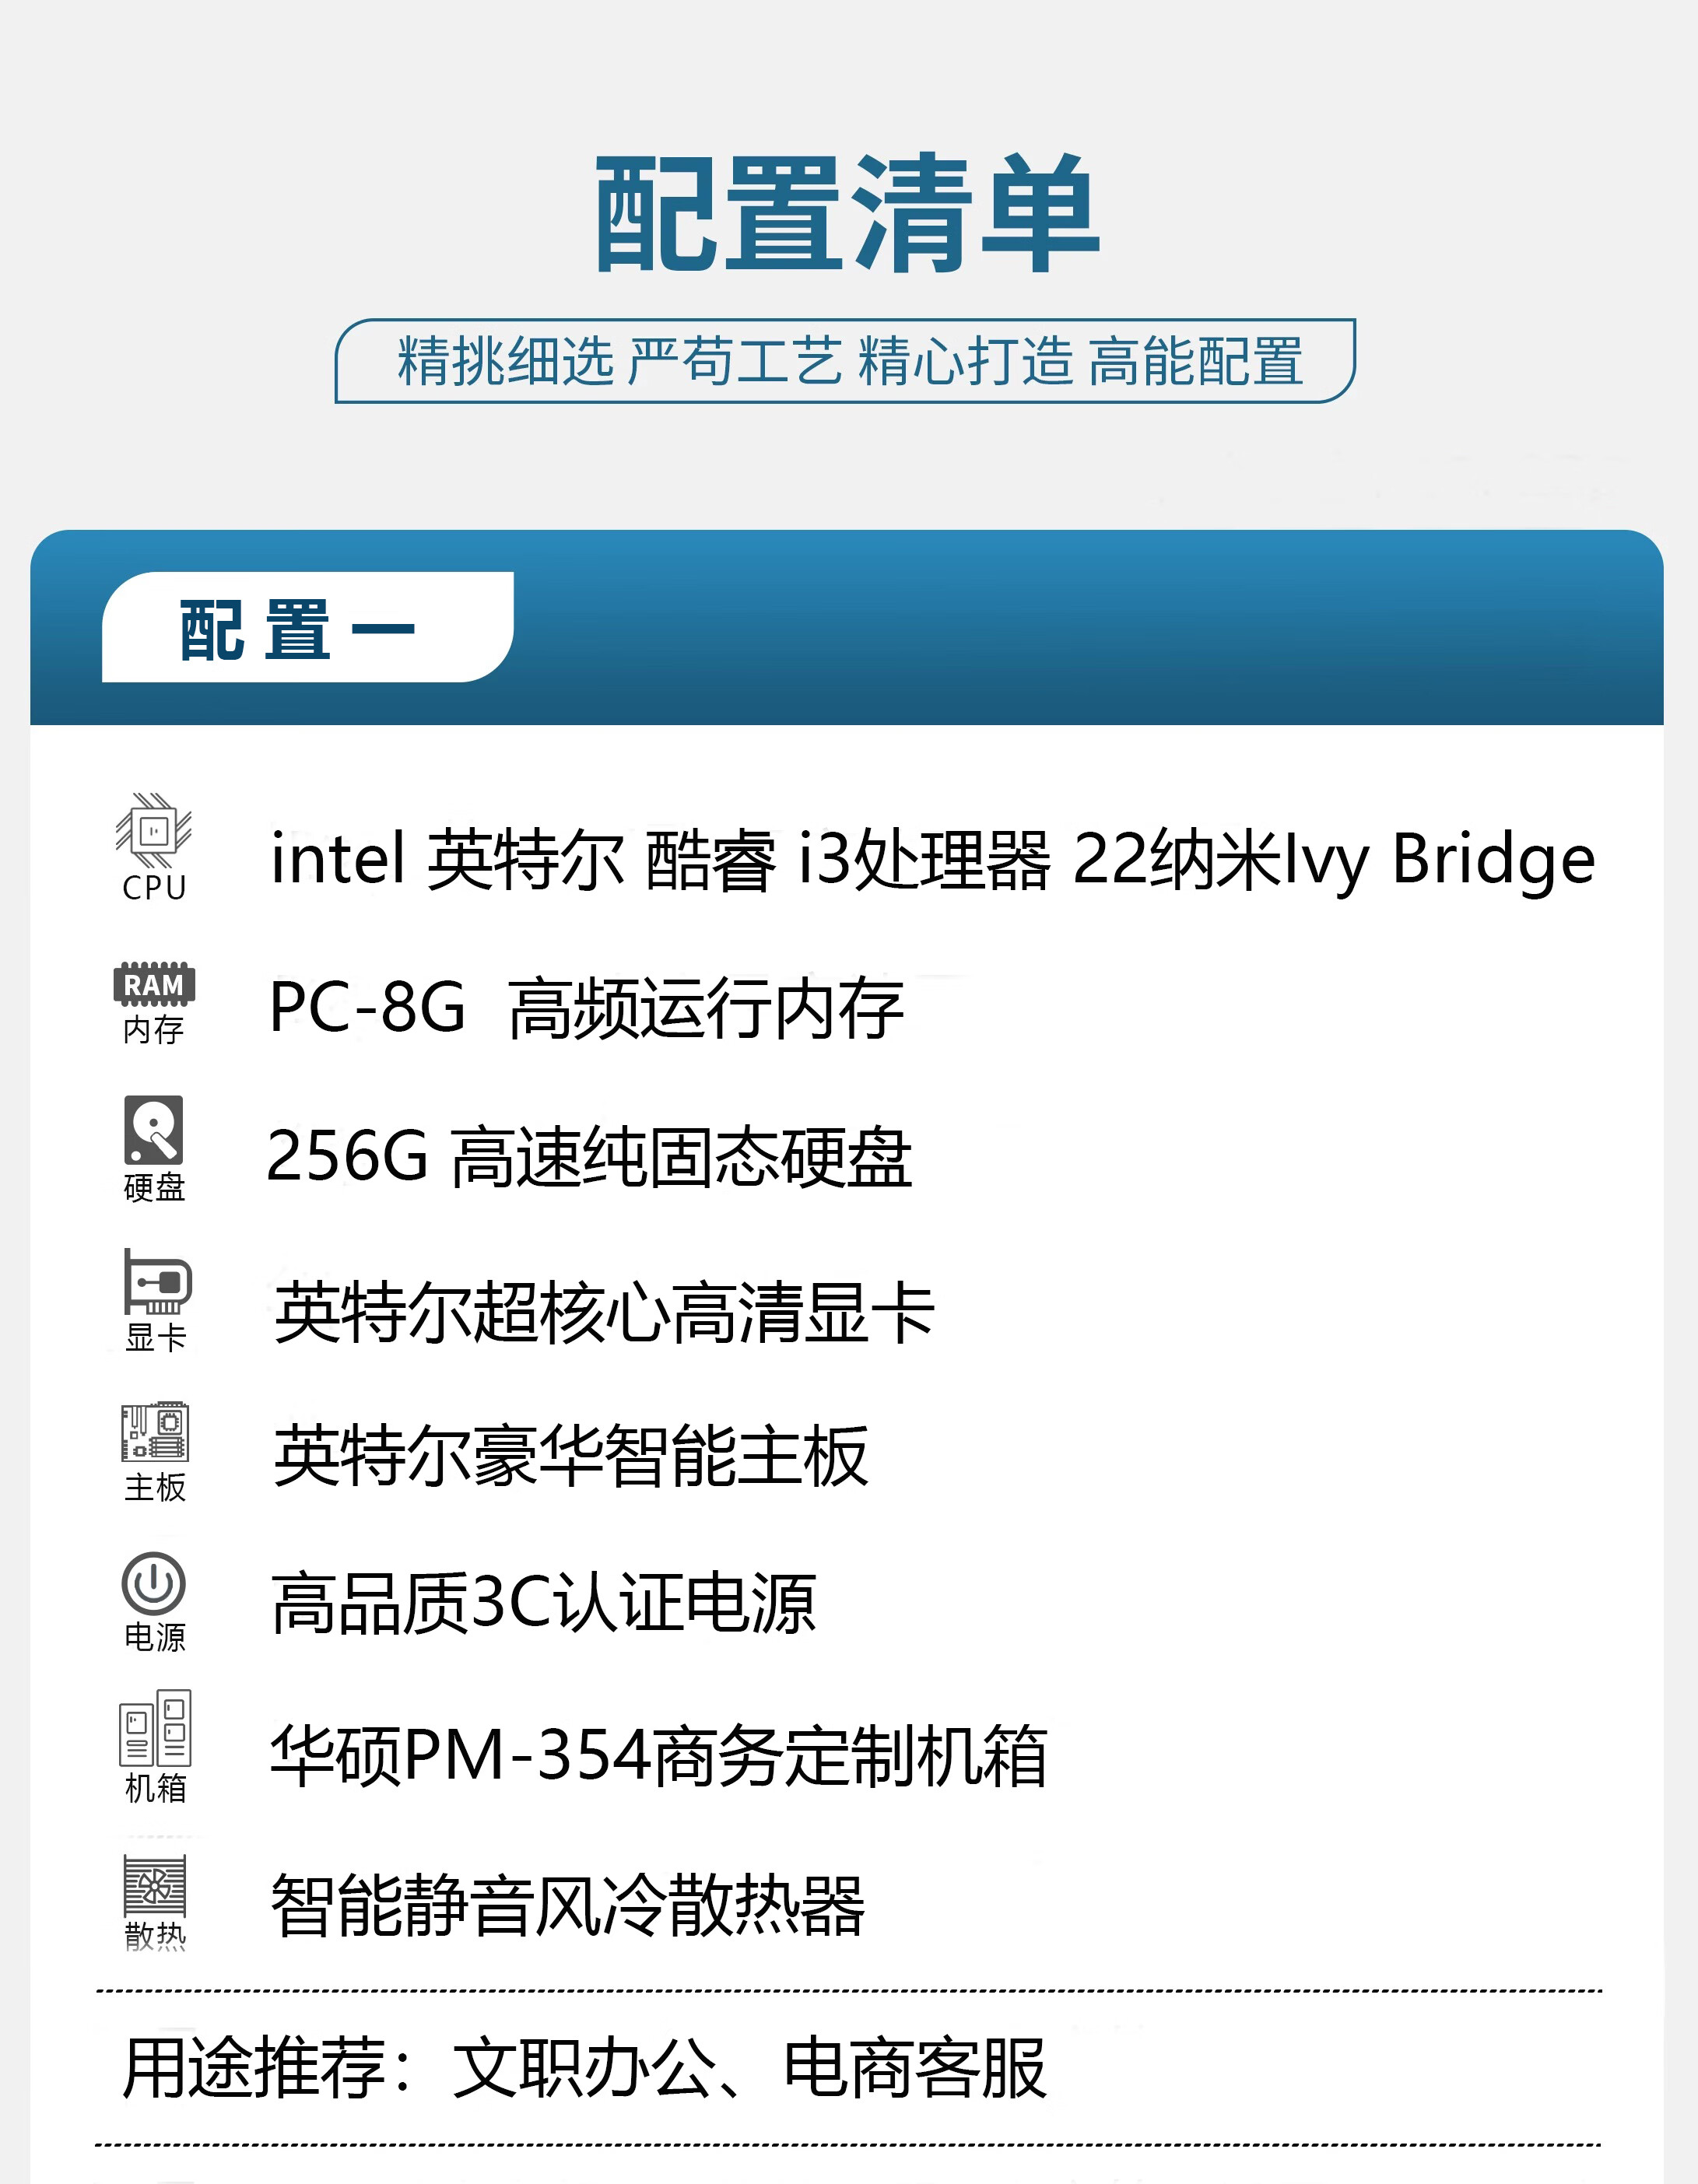Click the 256G 高速纯固态硬盘 text

coord(589,1157)
